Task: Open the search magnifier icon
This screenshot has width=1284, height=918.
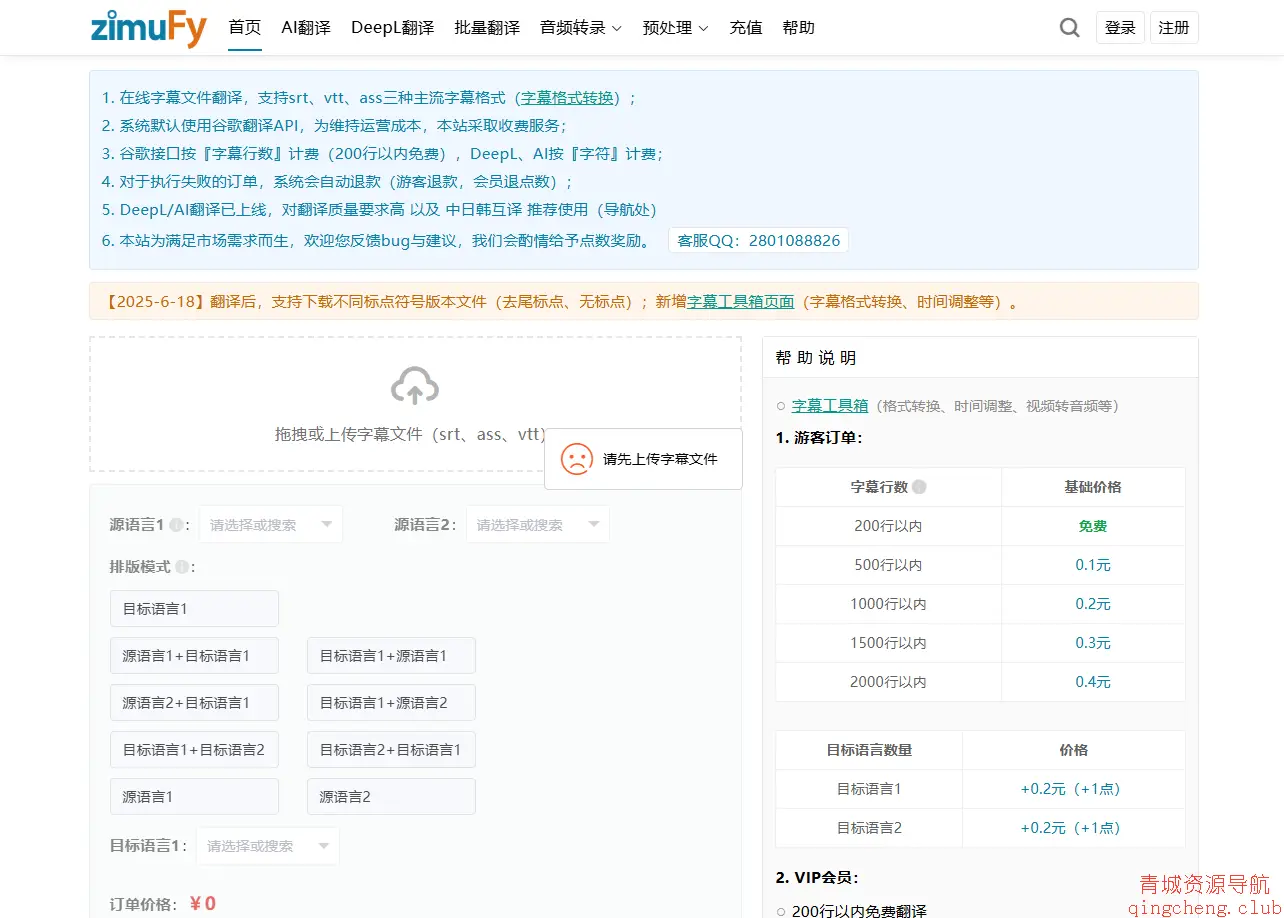Action: 1069,28
